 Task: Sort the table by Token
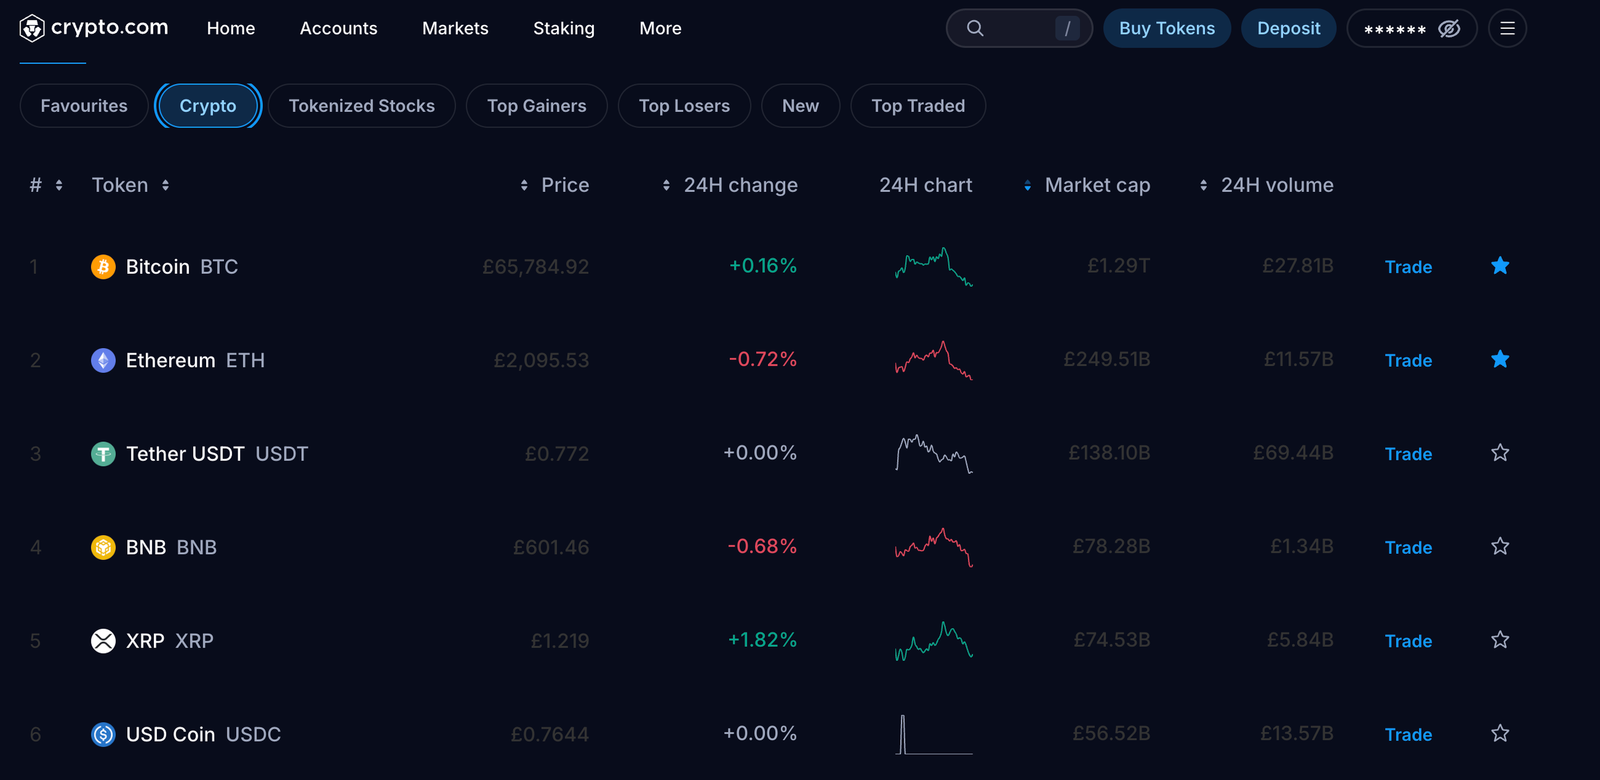[131, 185]
